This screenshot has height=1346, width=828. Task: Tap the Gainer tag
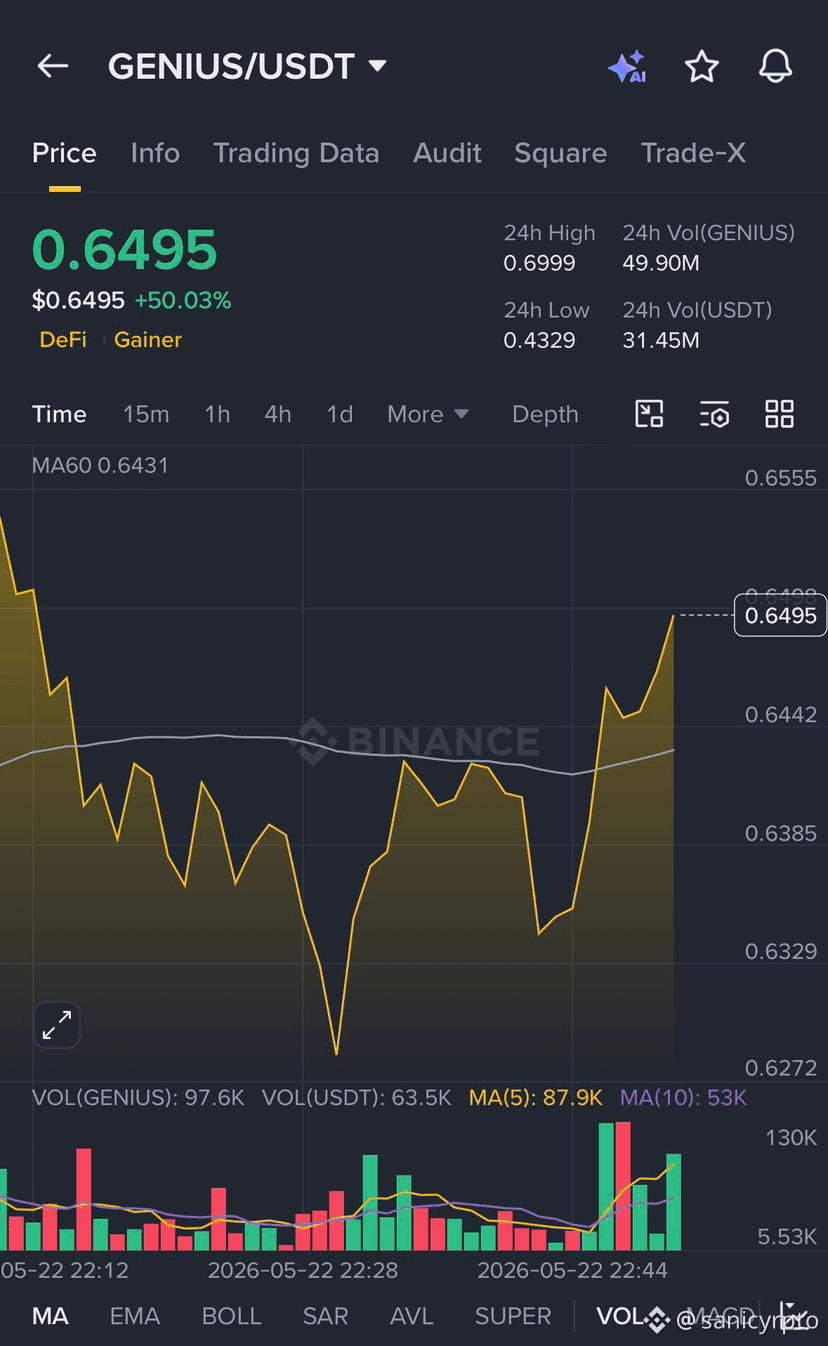(x=148, y=340)
